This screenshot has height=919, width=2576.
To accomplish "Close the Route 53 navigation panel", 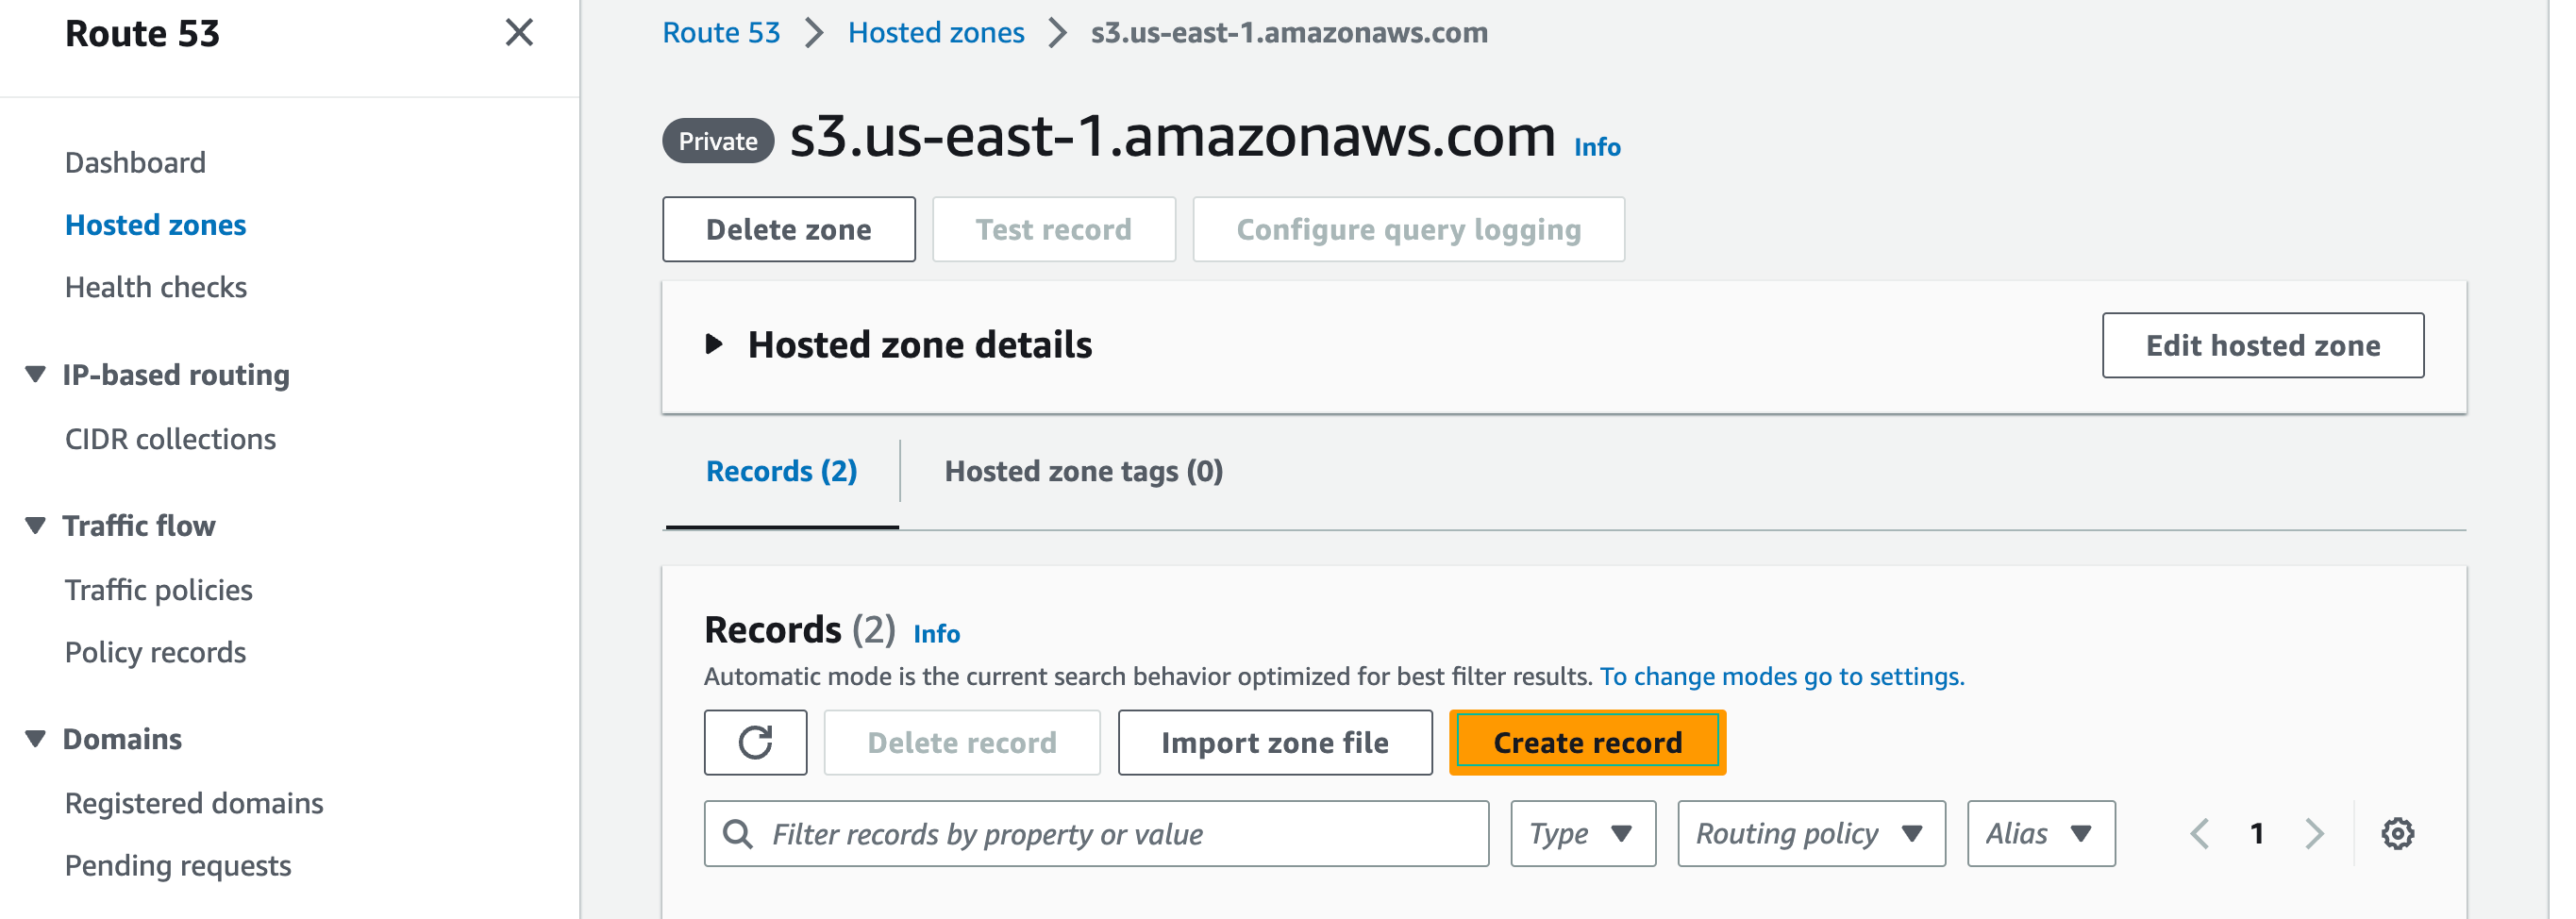I will tap(519, 33).
